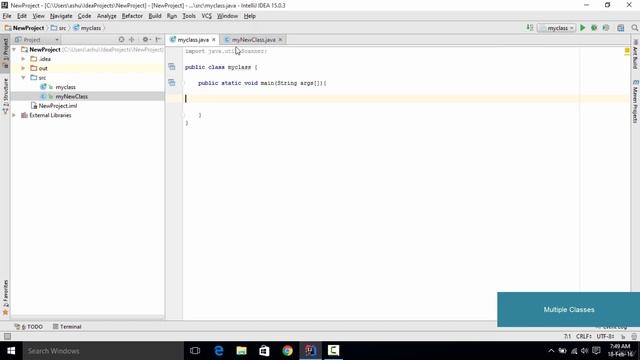
Task: Open the View menu
Action: [x=38, y=16]
